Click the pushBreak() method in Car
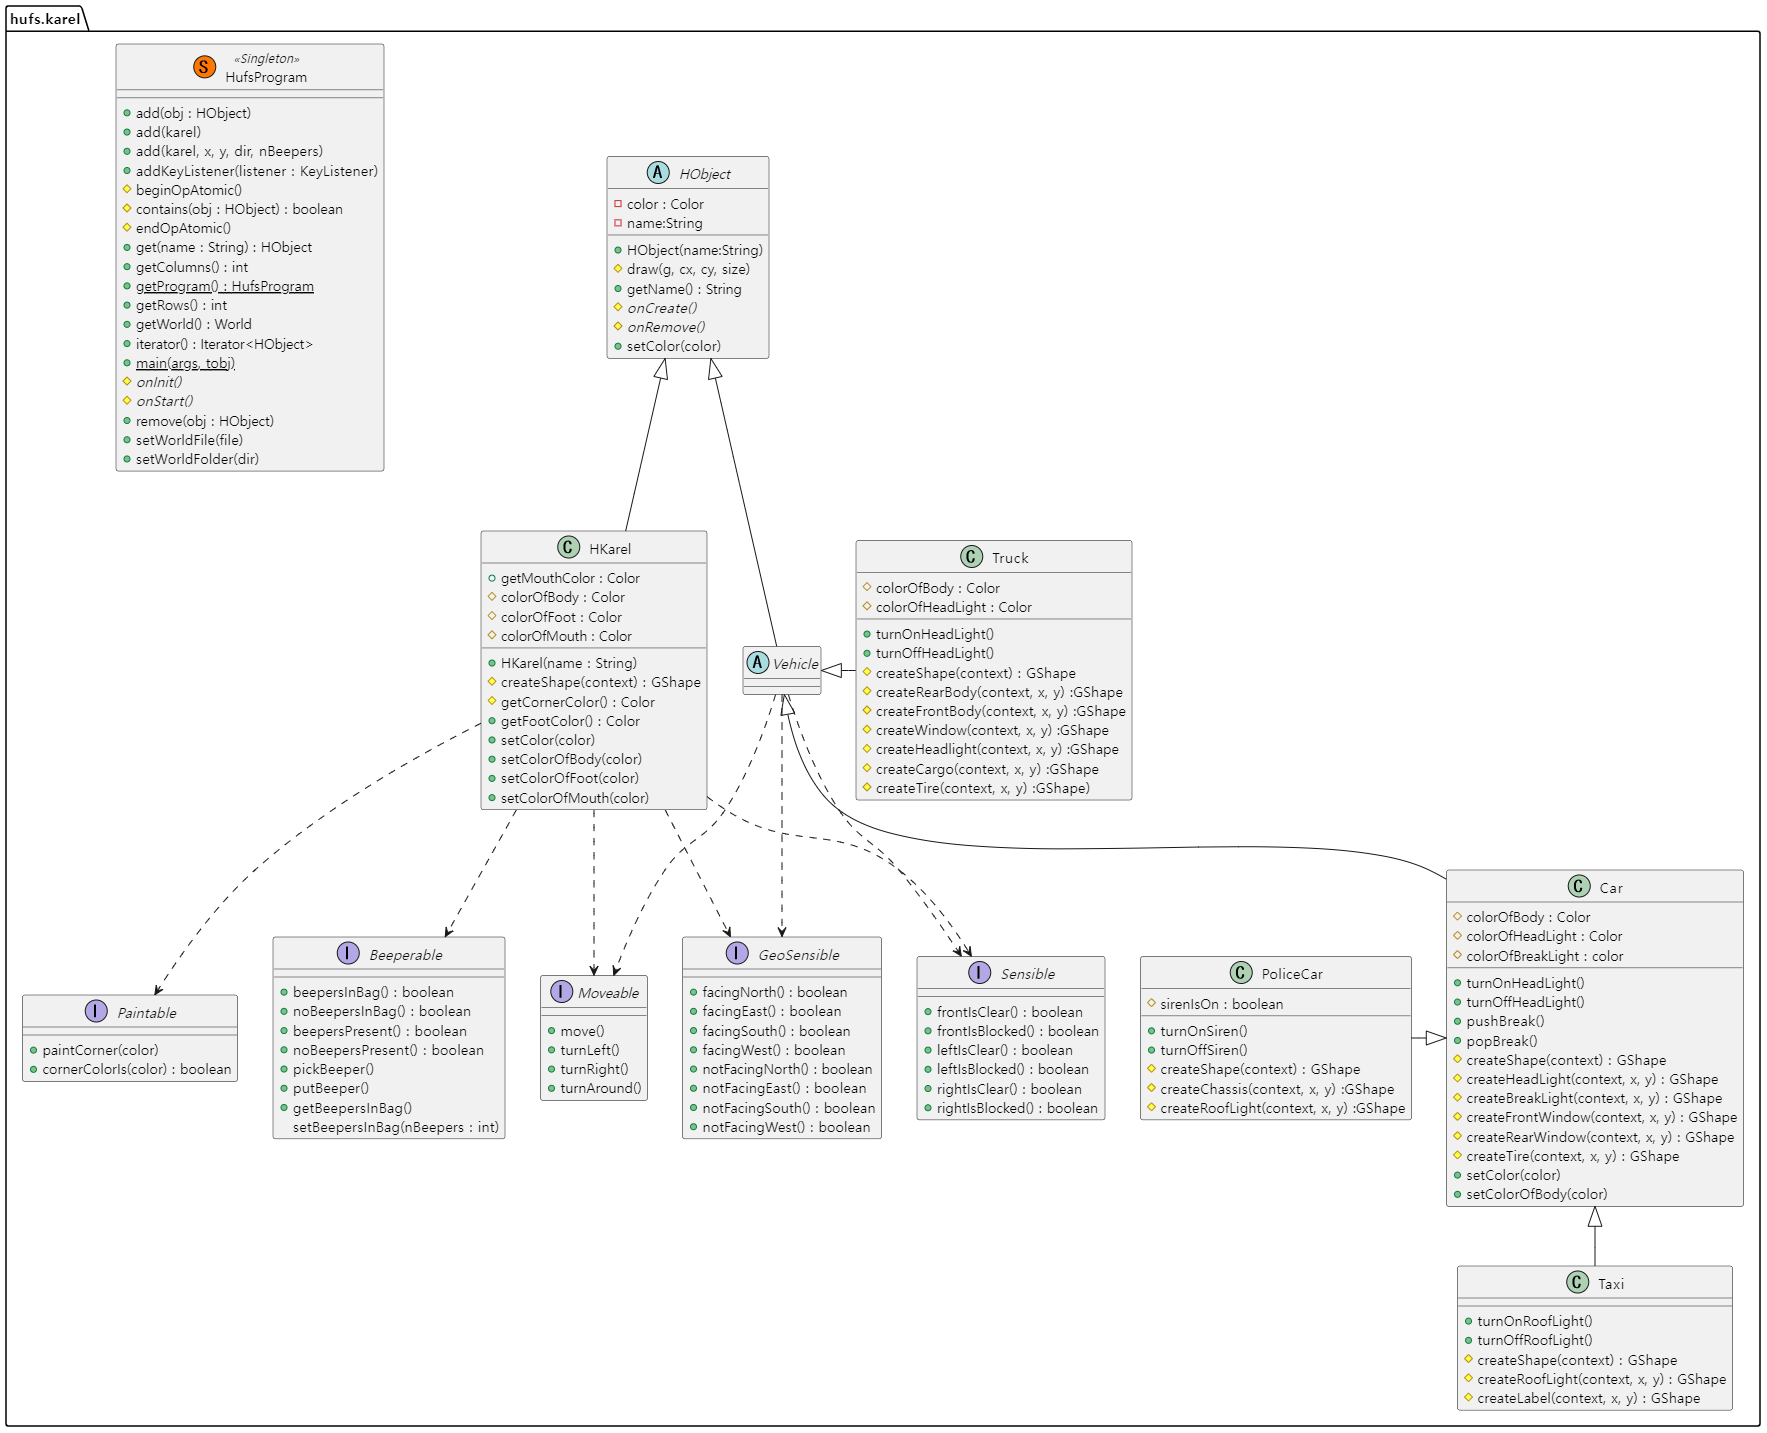Viewport: 1767px width, 1433px height. 1505,1021
